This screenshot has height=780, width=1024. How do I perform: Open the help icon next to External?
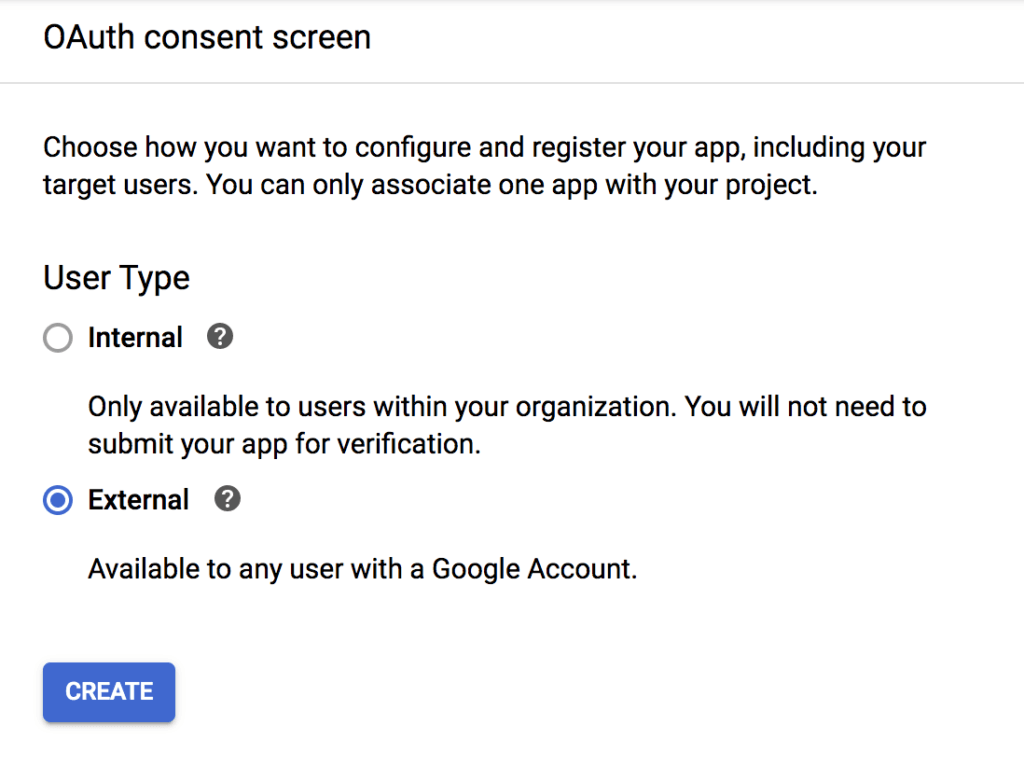point(228,499)
